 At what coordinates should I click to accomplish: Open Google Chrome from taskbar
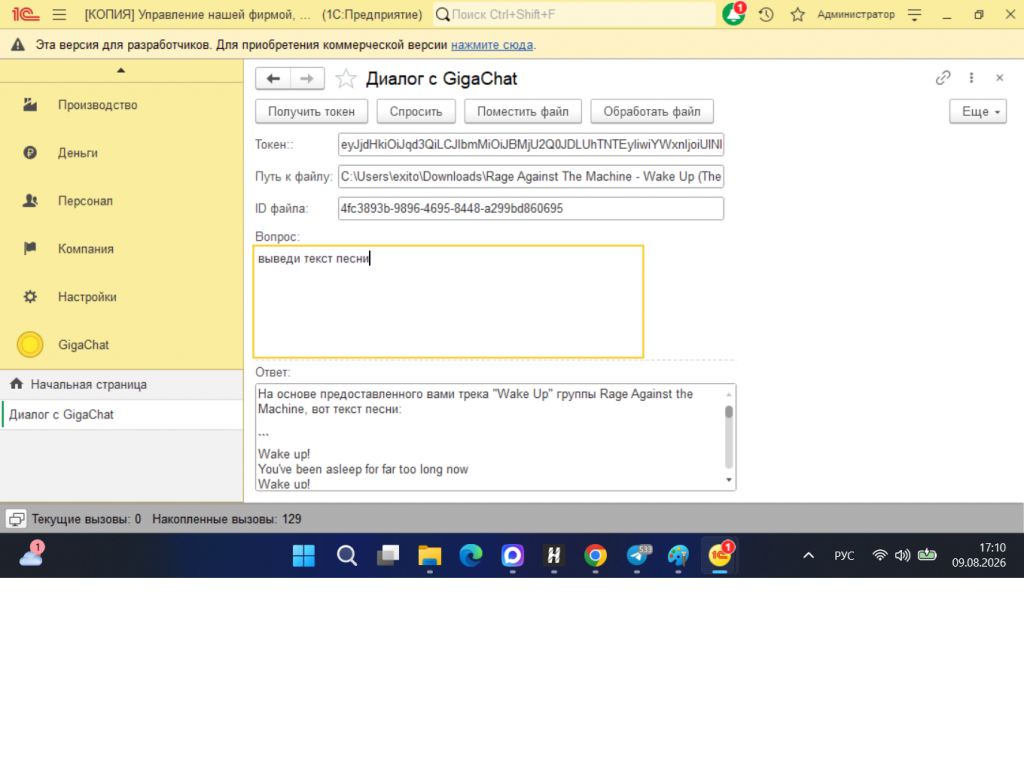coord(596,556)
